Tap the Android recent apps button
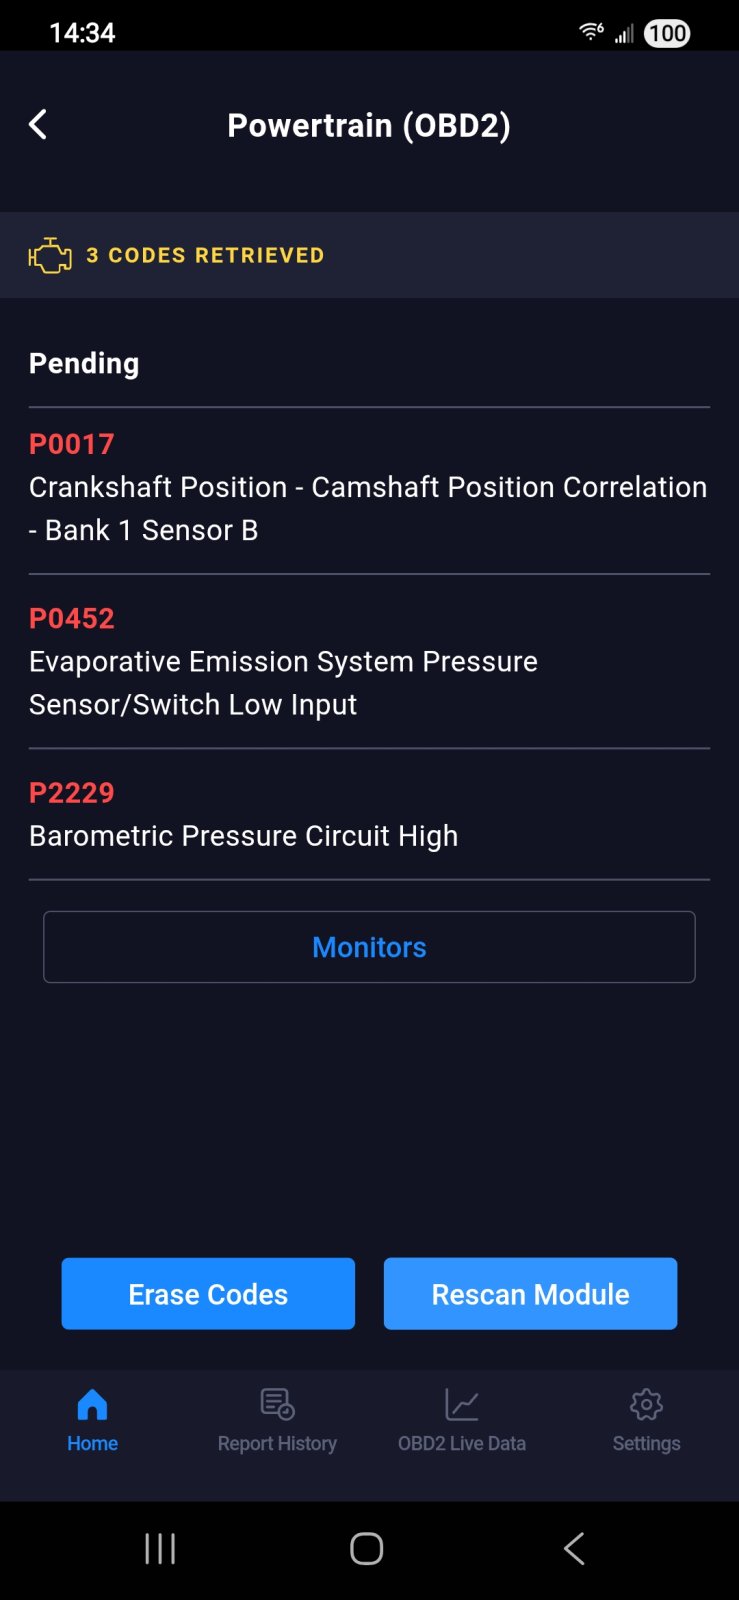 pos(160,1549)
